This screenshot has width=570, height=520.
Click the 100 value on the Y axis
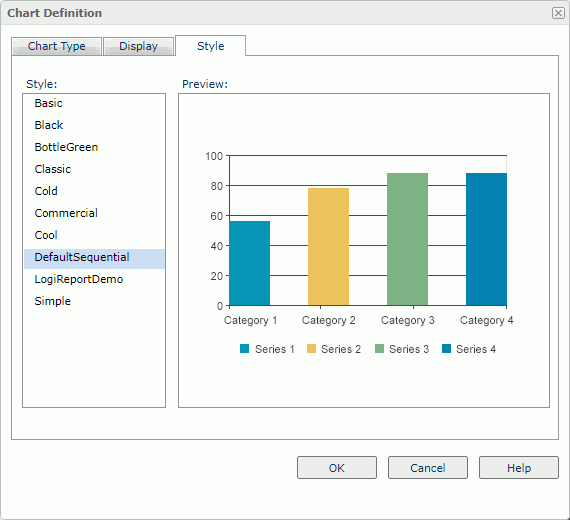pos(214,156)
